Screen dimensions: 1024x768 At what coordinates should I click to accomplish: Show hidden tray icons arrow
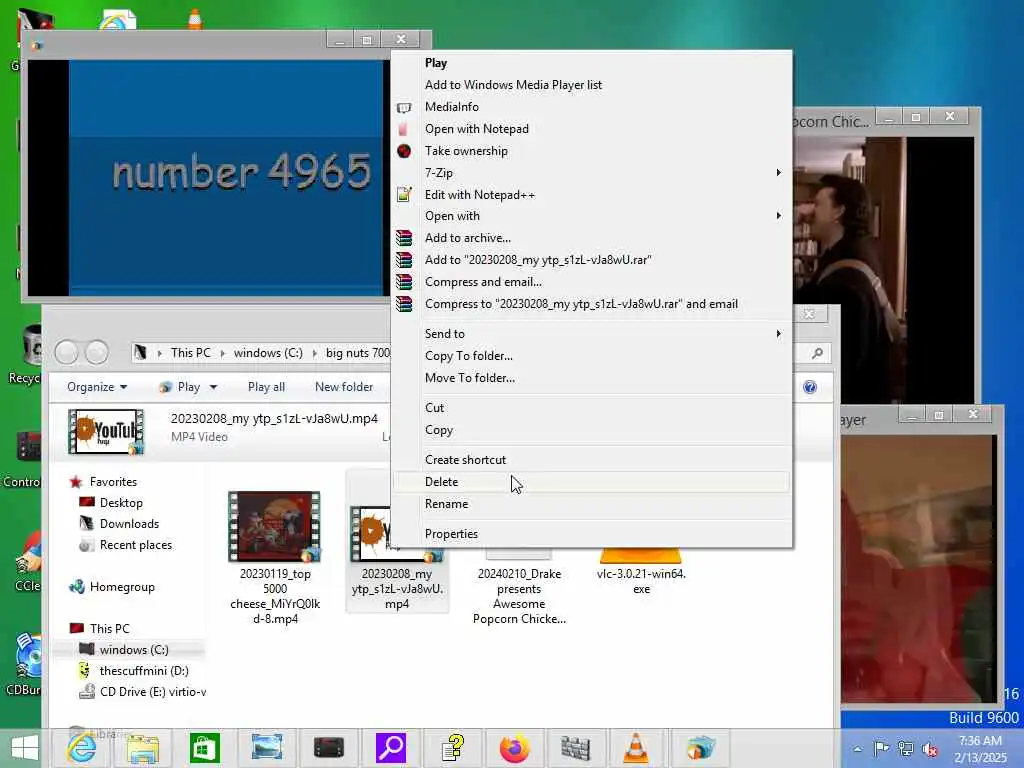click(x=857, y=749)
